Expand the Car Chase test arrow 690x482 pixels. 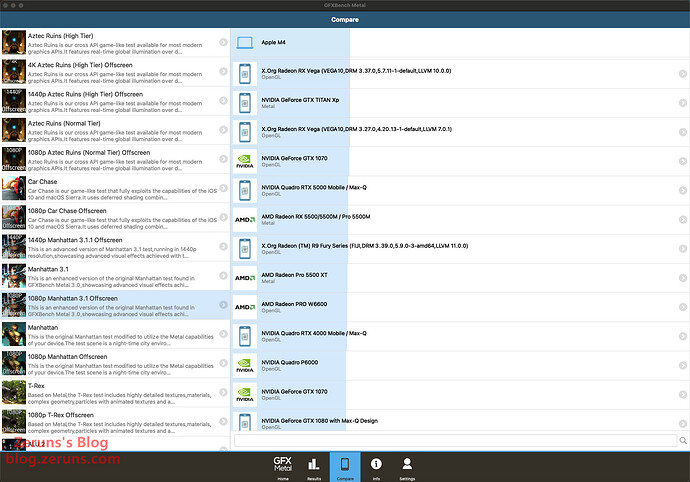click(223, 188)
